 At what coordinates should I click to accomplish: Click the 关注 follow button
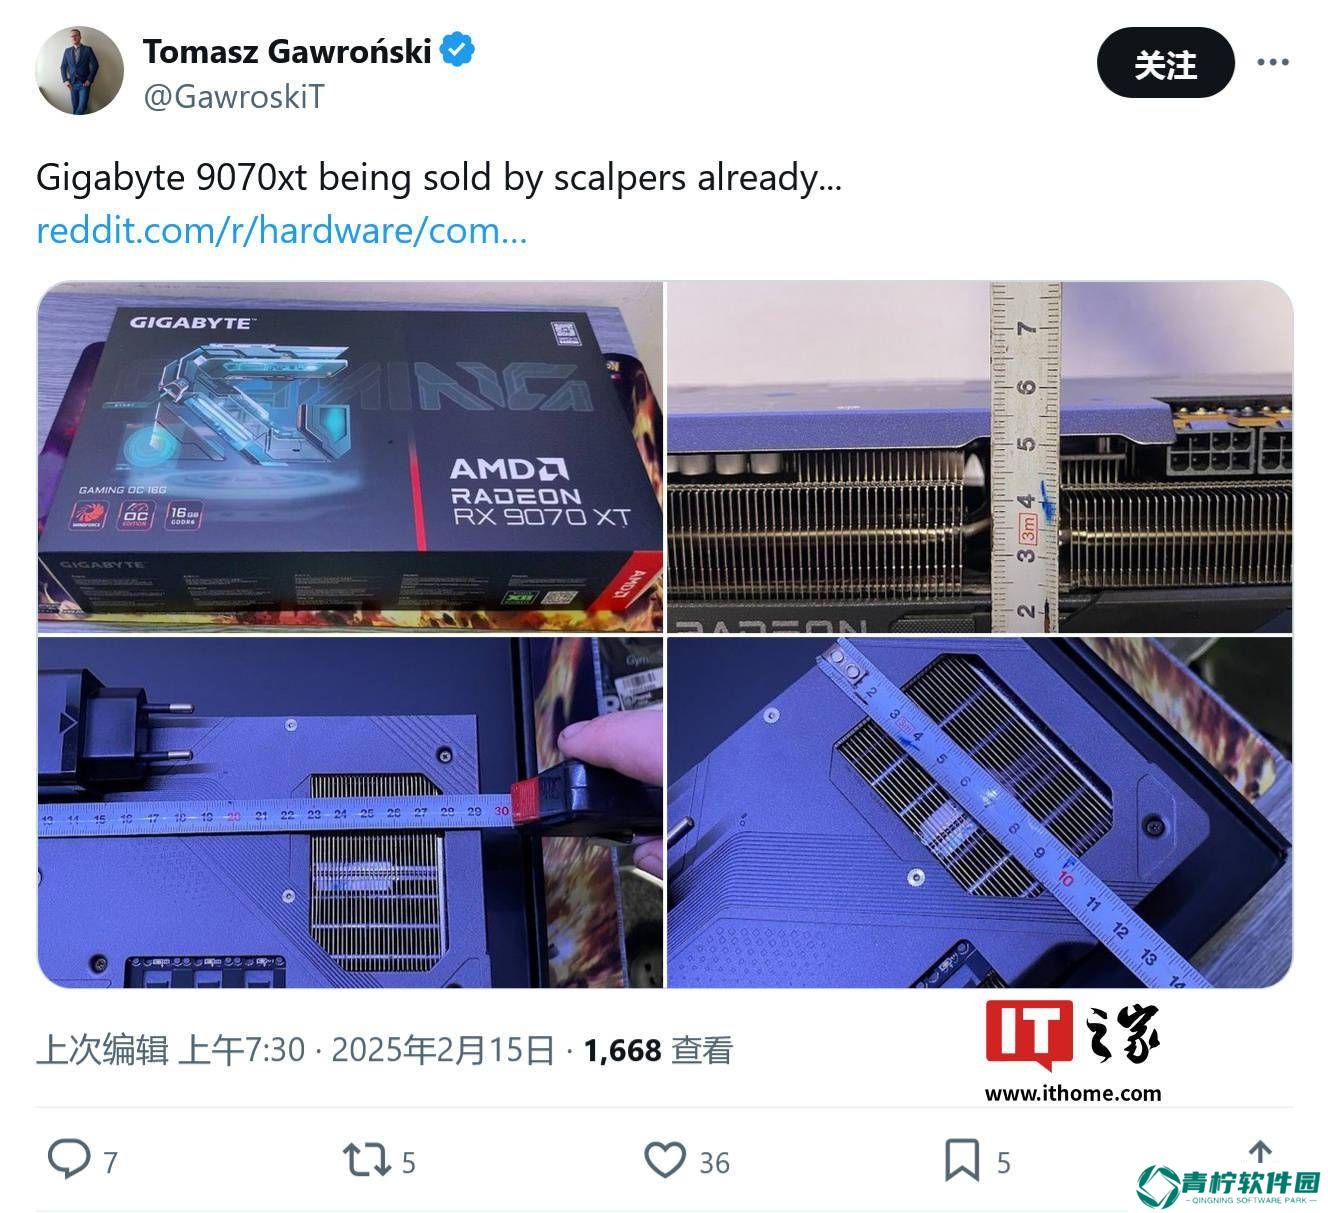1165,63
